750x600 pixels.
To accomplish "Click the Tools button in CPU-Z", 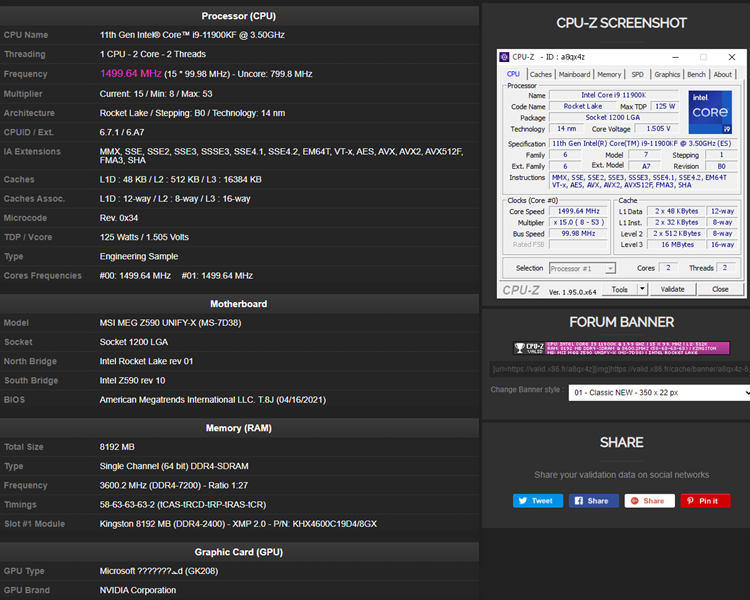I will tap(619, 289).
